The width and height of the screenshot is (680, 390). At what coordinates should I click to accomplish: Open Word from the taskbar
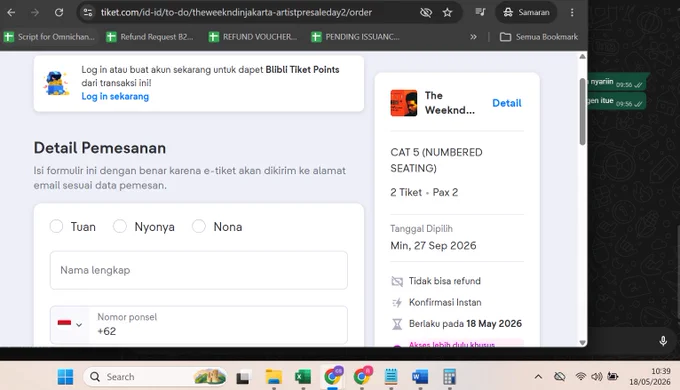click(420, 377)
